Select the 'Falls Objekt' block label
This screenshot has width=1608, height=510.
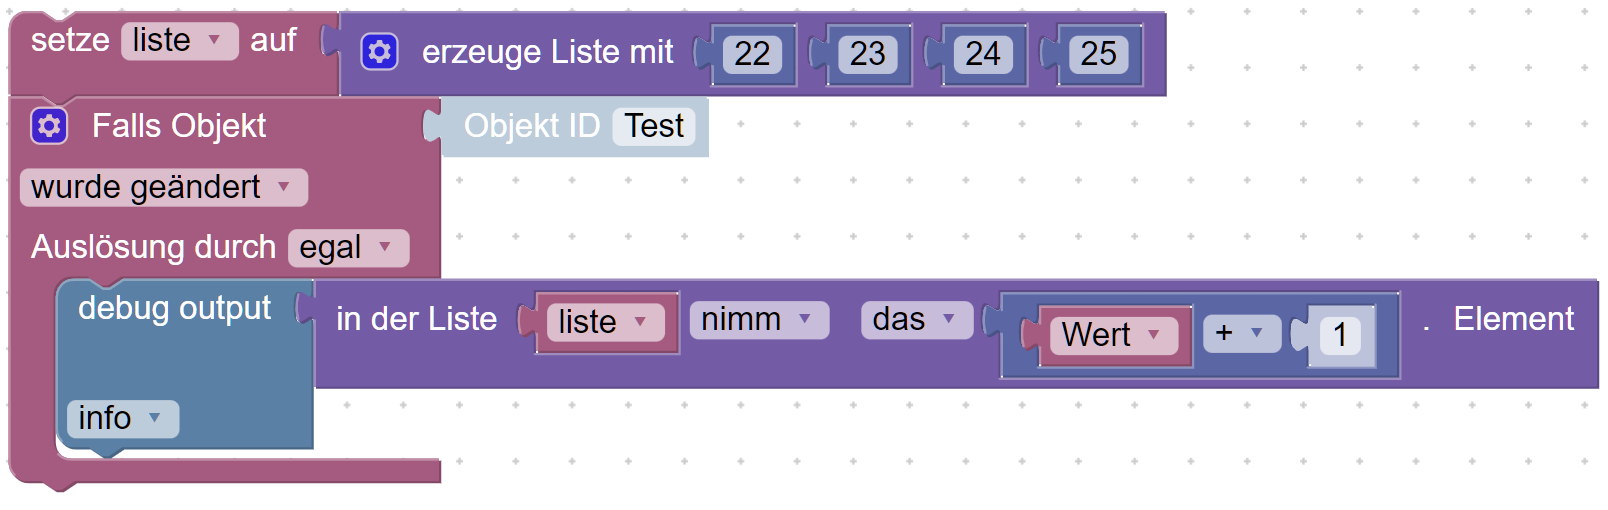tap(178, 126)
